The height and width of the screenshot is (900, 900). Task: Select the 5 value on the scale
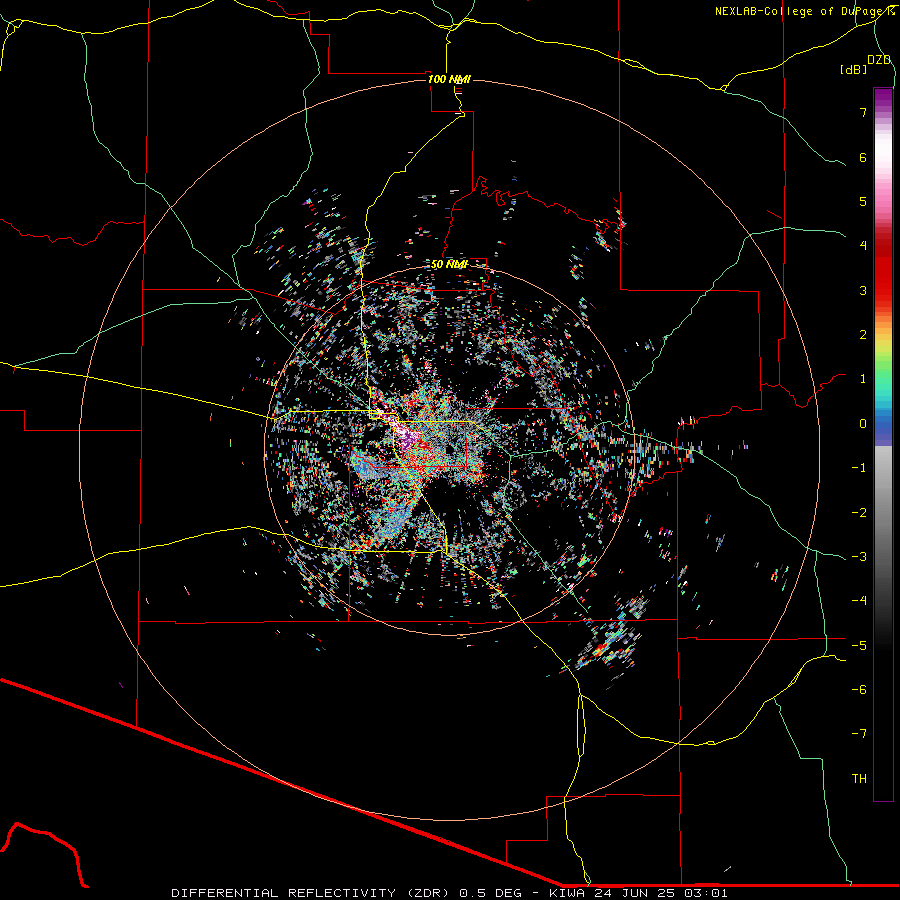click(863, 201)
